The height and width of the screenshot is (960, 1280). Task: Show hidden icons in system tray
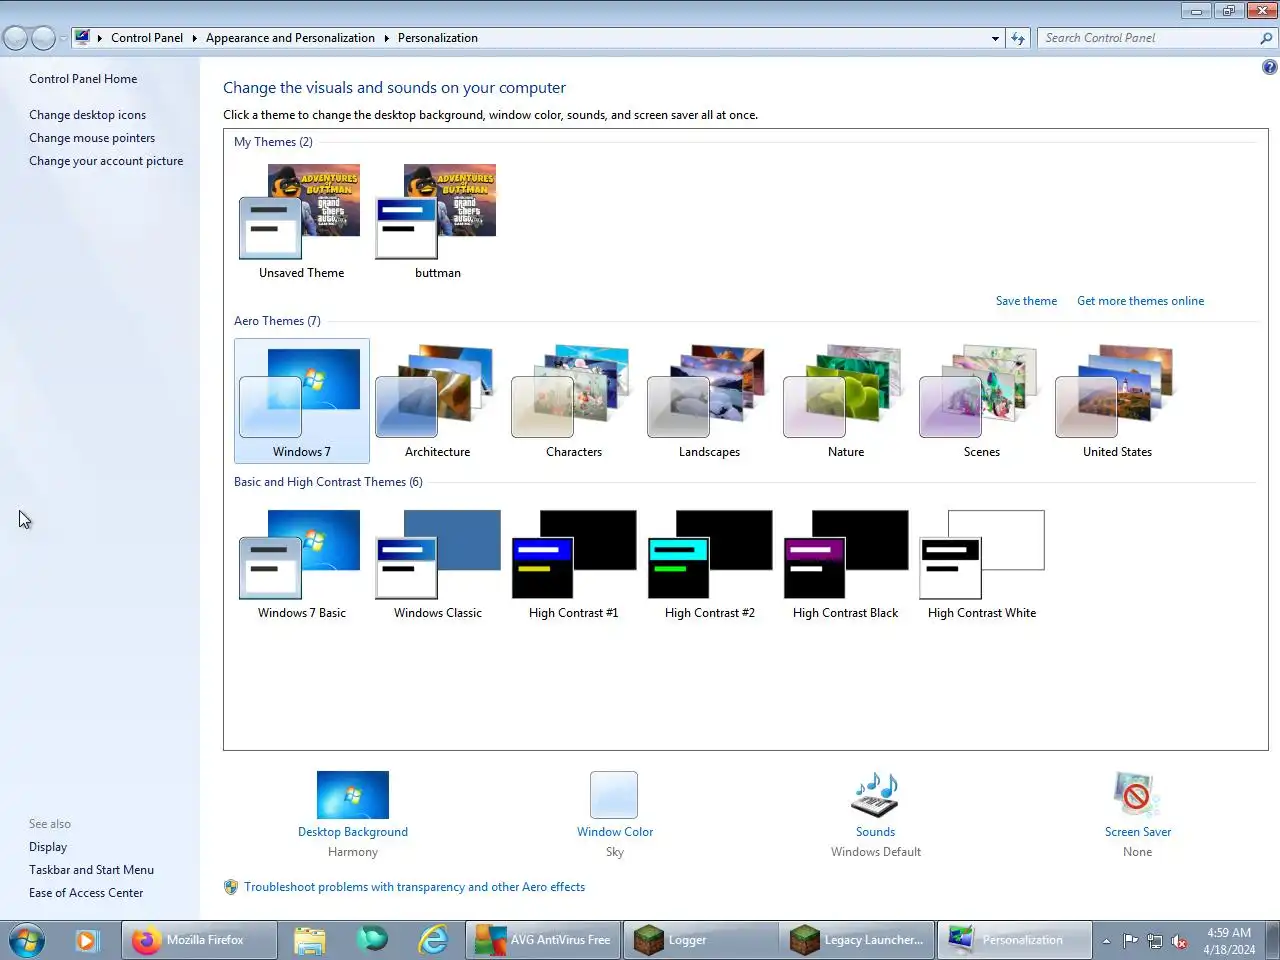[x=1106, y=941]
